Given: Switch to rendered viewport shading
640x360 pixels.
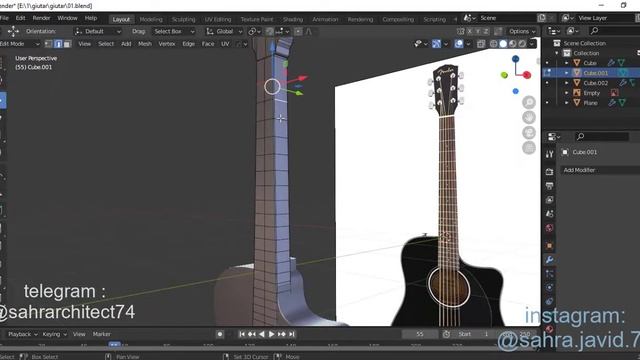Looking at the screenshot, I should [522, 44].
